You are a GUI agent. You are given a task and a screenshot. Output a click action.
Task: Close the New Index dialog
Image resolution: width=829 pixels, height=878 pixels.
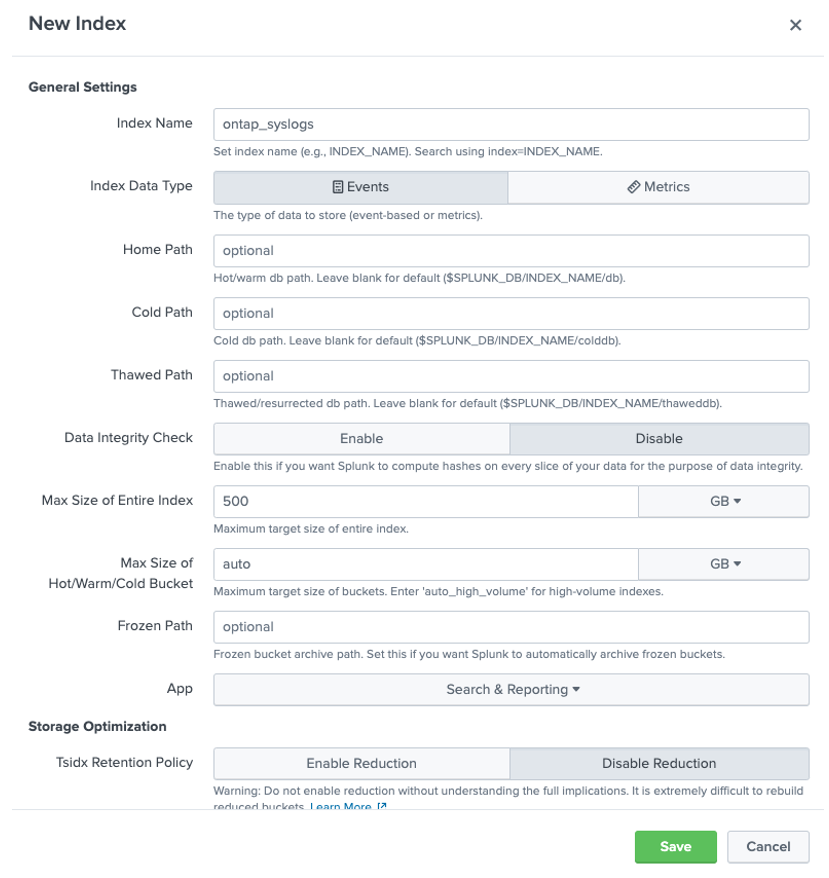pos(795,25)
